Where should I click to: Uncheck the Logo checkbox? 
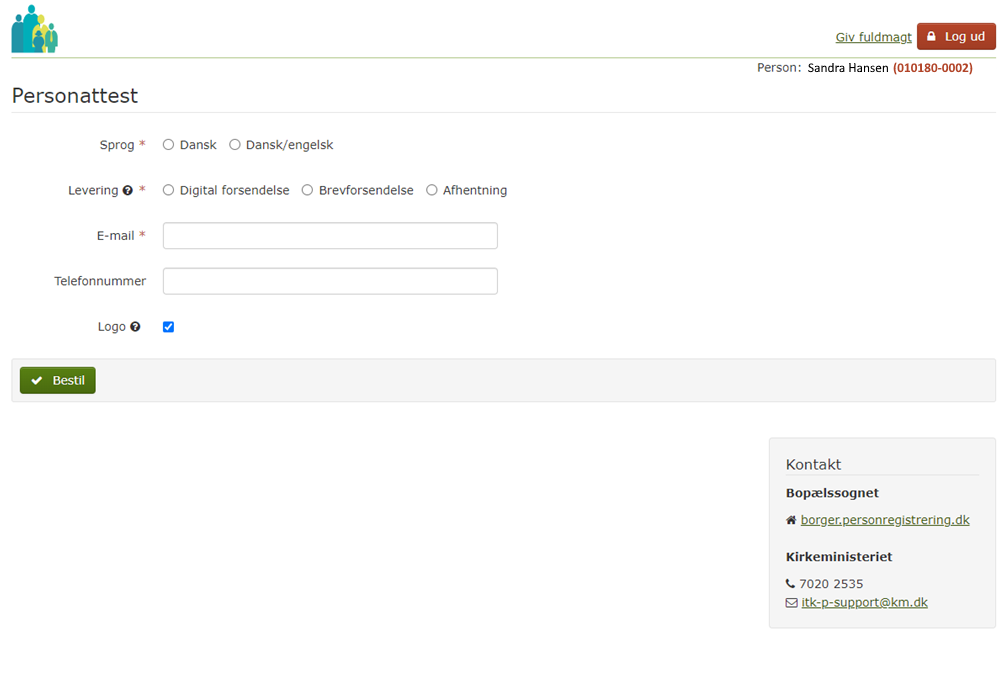[168, 327]
